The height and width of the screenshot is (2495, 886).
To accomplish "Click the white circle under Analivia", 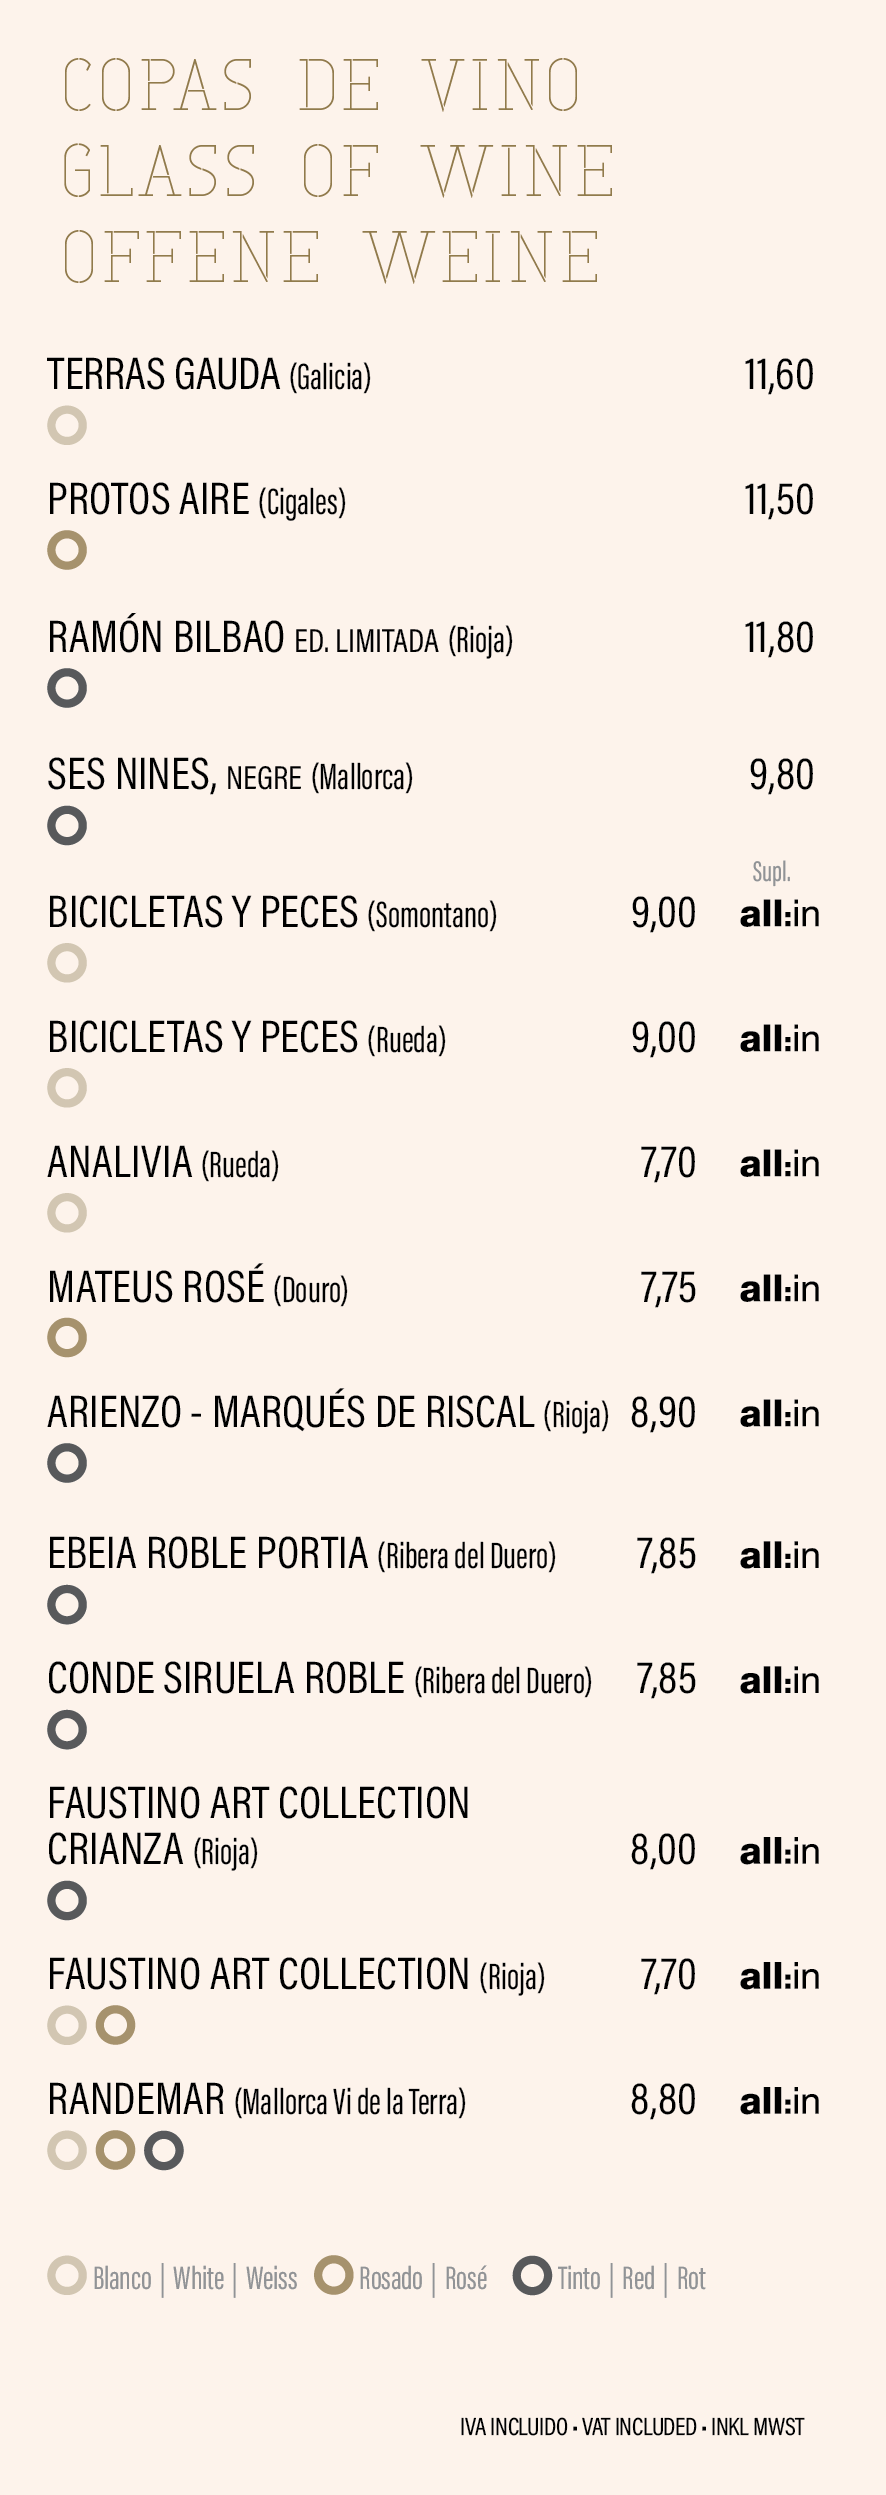I will (67, 1212).
